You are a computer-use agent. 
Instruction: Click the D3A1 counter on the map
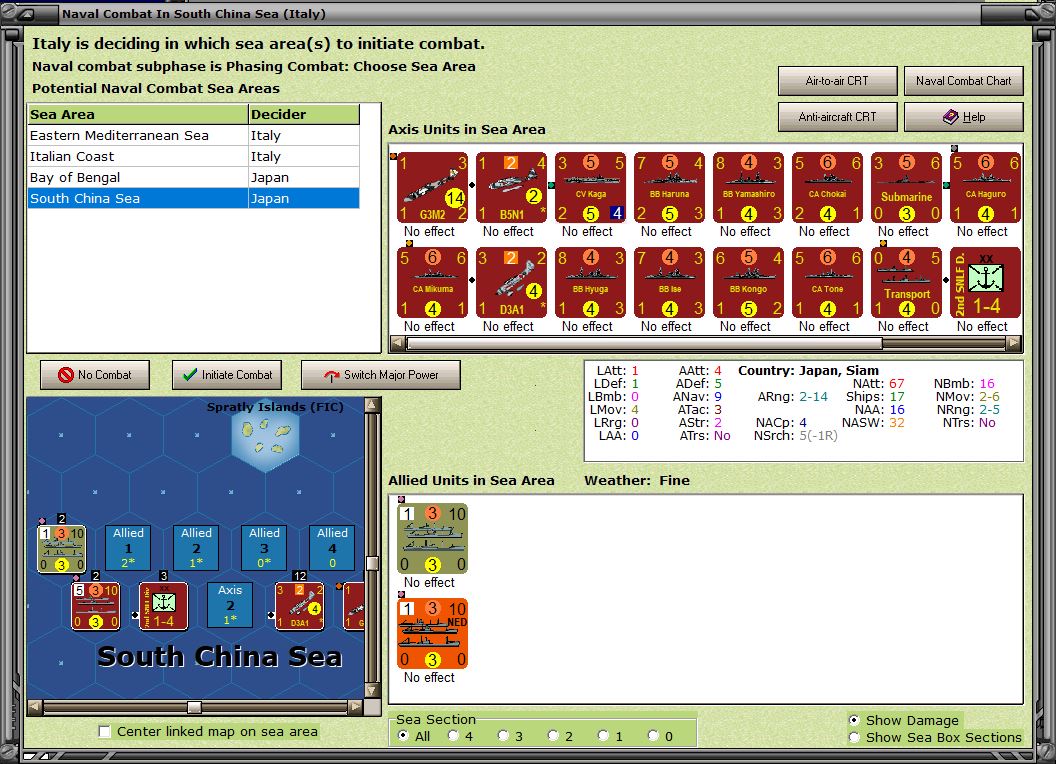pyautogui.click(x=300, y=606)
